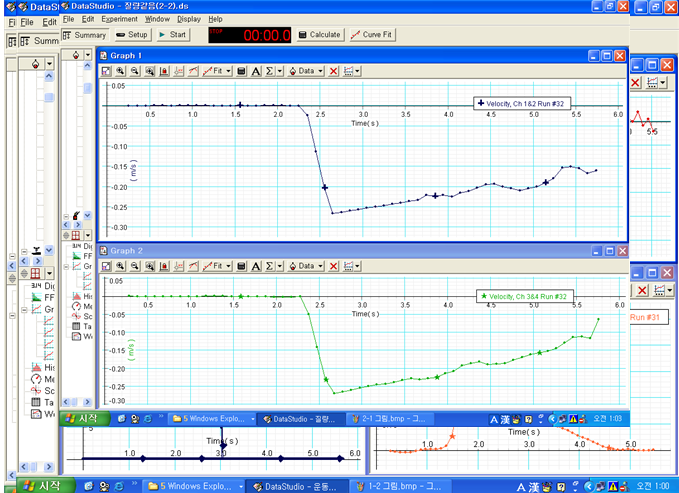Select the Histogram display icon in front window
The width and height of the screenshot is (679, 493).
point(77,296)
